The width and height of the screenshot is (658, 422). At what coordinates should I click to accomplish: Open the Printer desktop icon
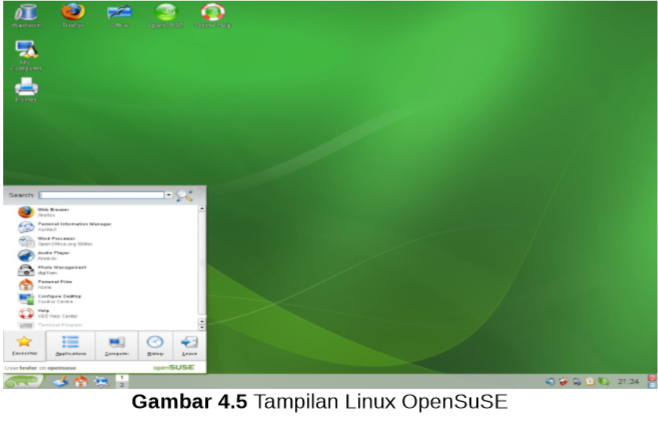click(26, 90)
